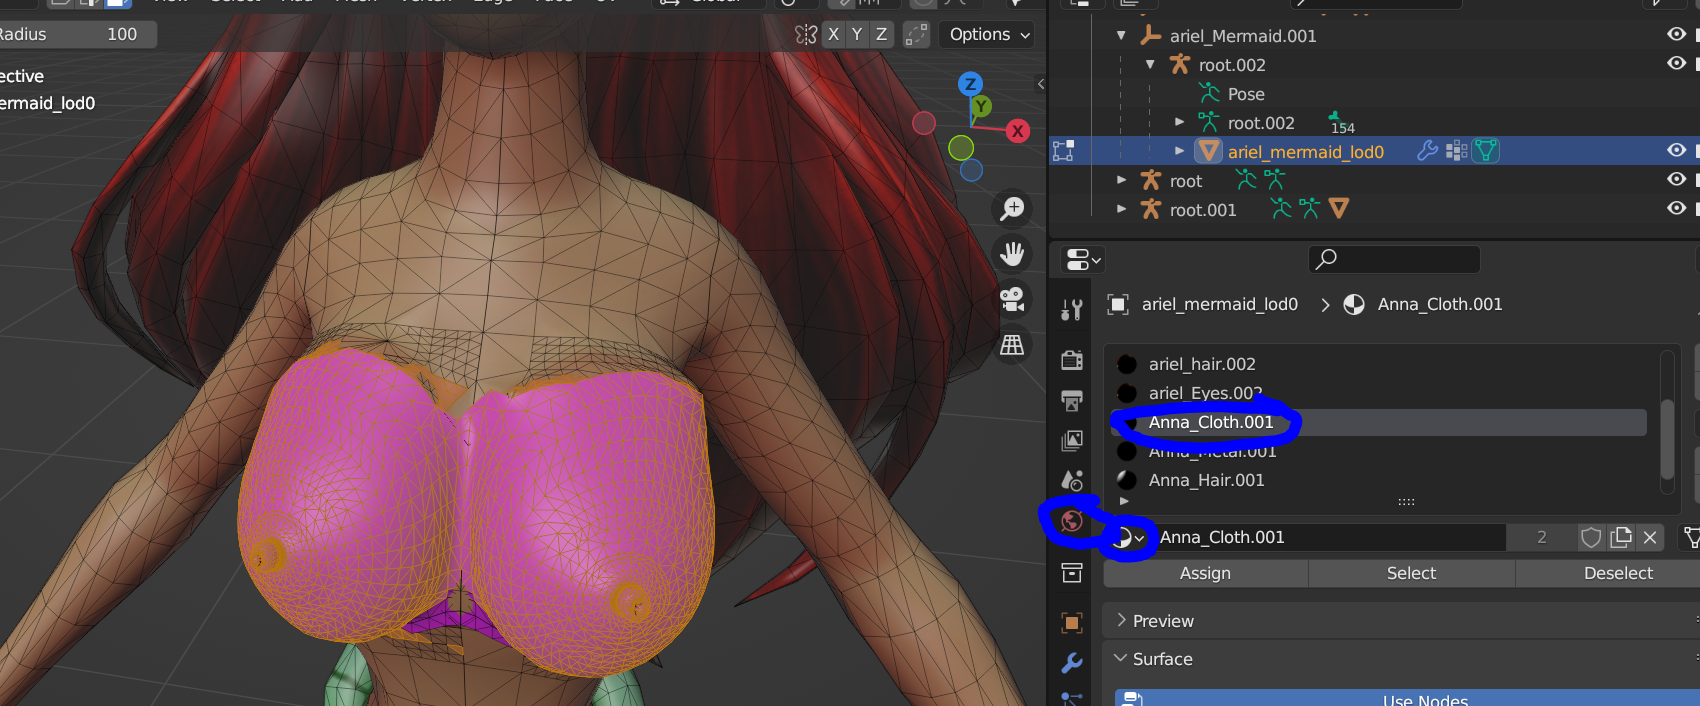Select the ariel_Eyes.002 material slot
1700x706 pixels.
1380,393
